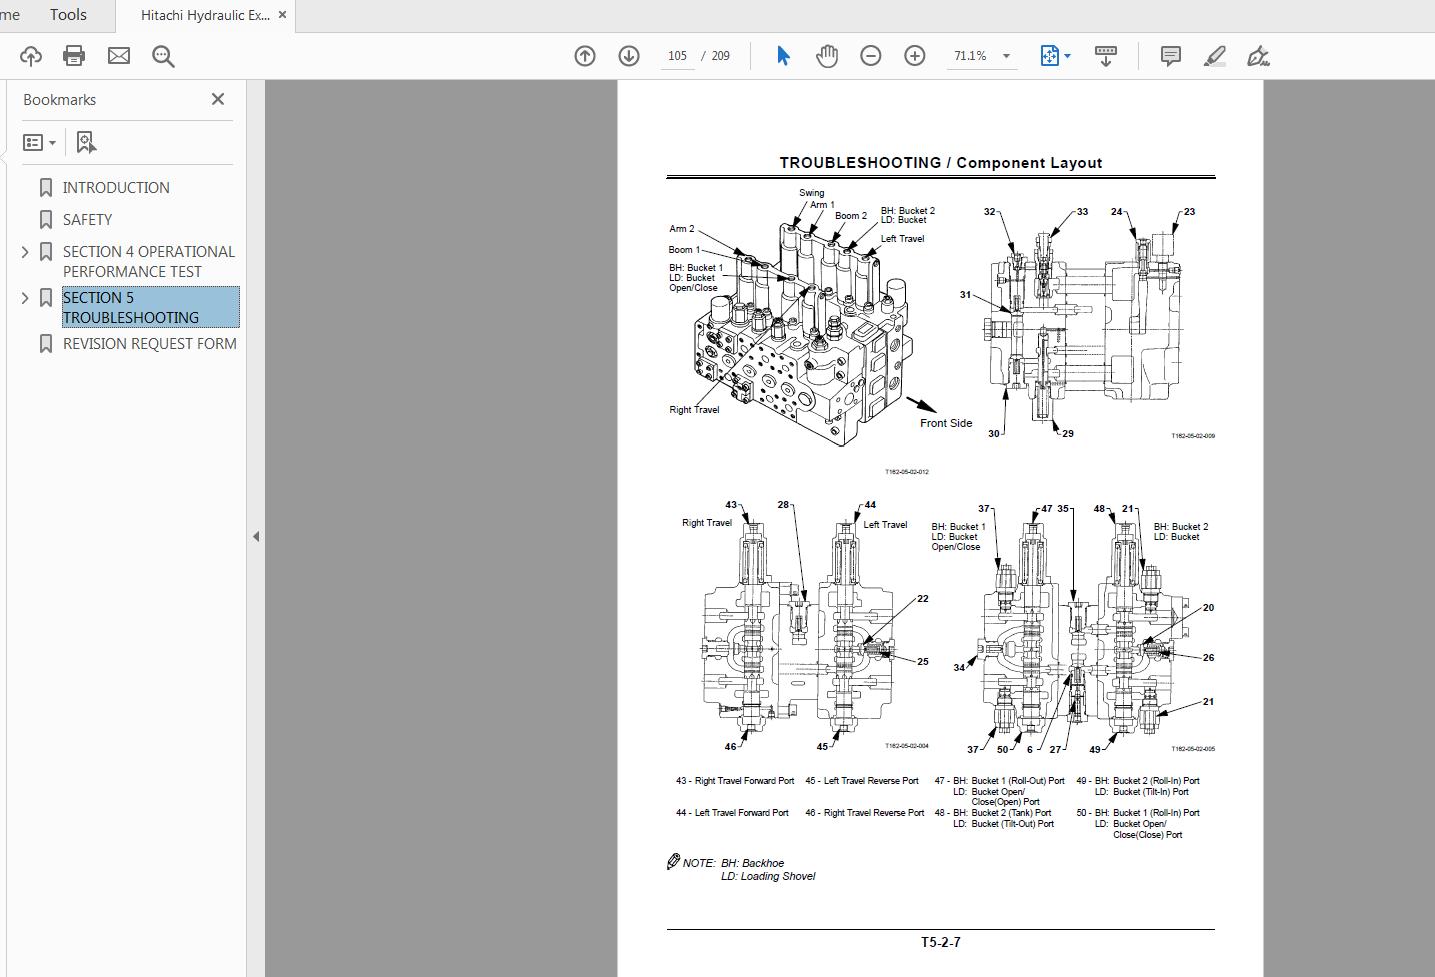This screenshot has width=1435, height=977.
Task: Click the zoom out minus control
Action: [870, 55]
